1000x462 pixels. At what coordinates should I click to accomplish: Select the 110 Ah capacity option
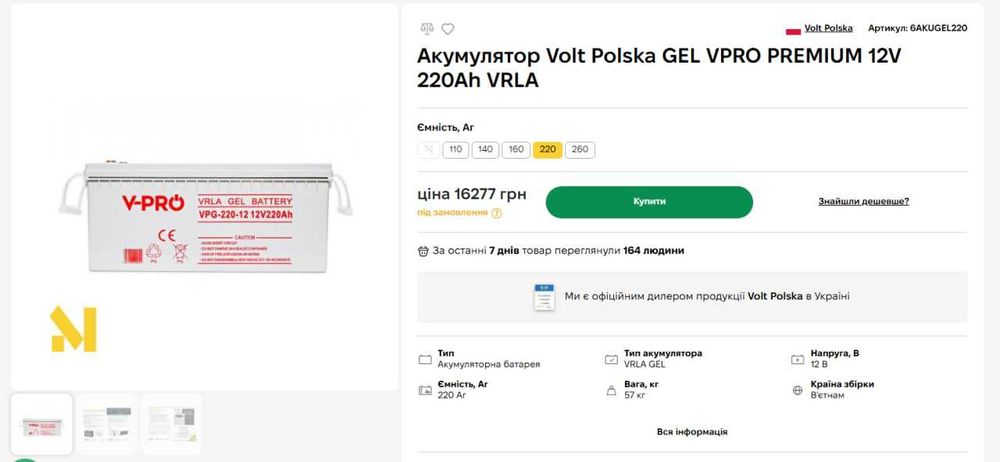tap(456, 150)
